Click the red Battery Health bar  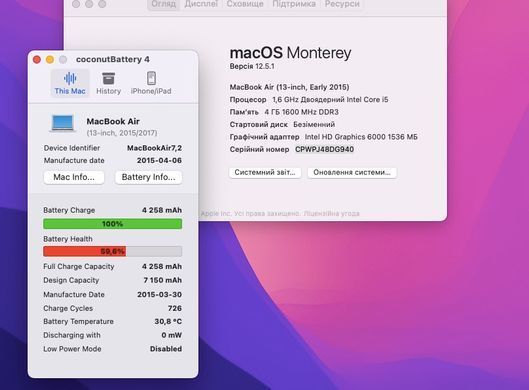point(113,251)
